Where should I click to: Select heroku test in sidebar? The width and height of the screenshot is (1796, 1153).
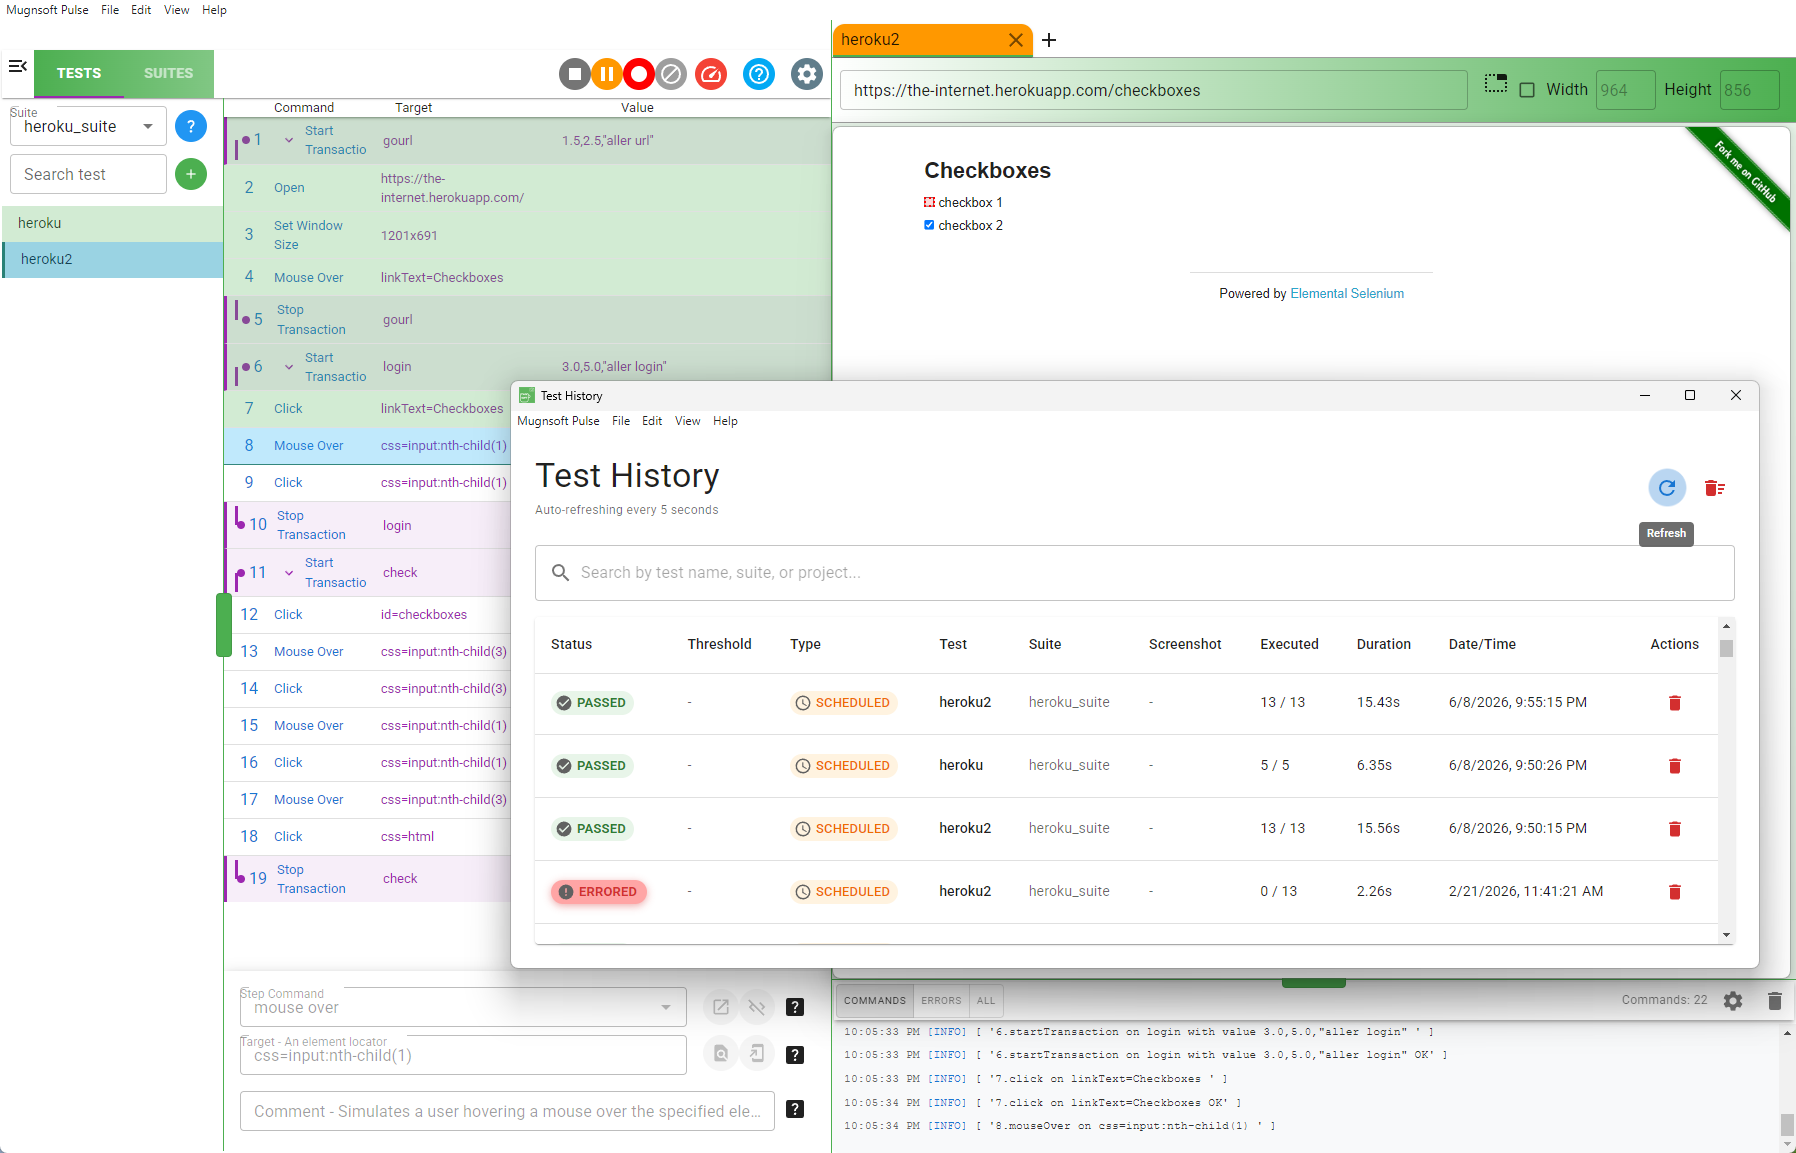(x=113, y=223)
